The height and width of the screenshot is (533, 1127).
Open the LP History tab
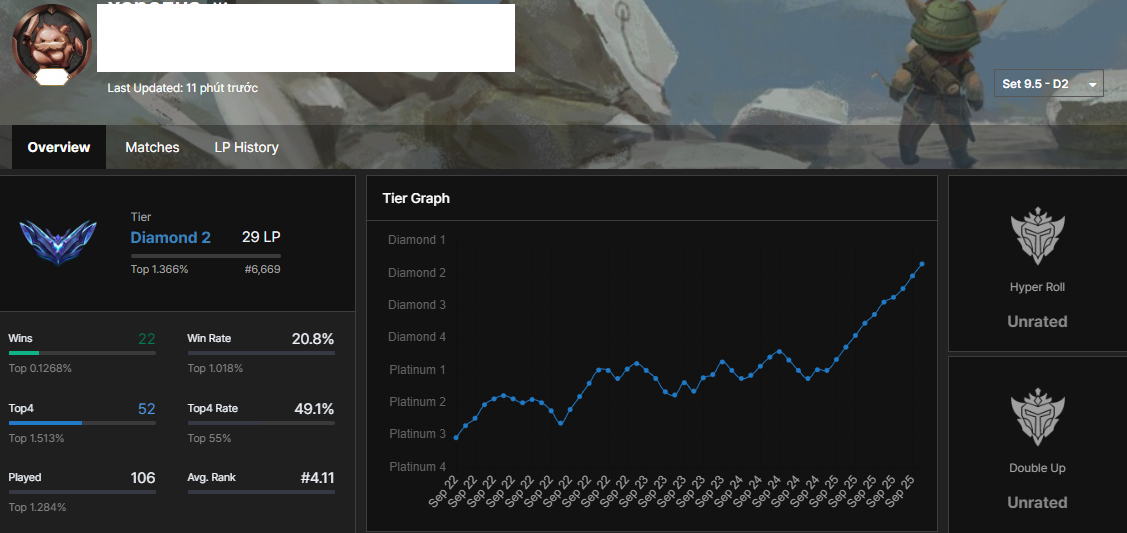point(247,147)
